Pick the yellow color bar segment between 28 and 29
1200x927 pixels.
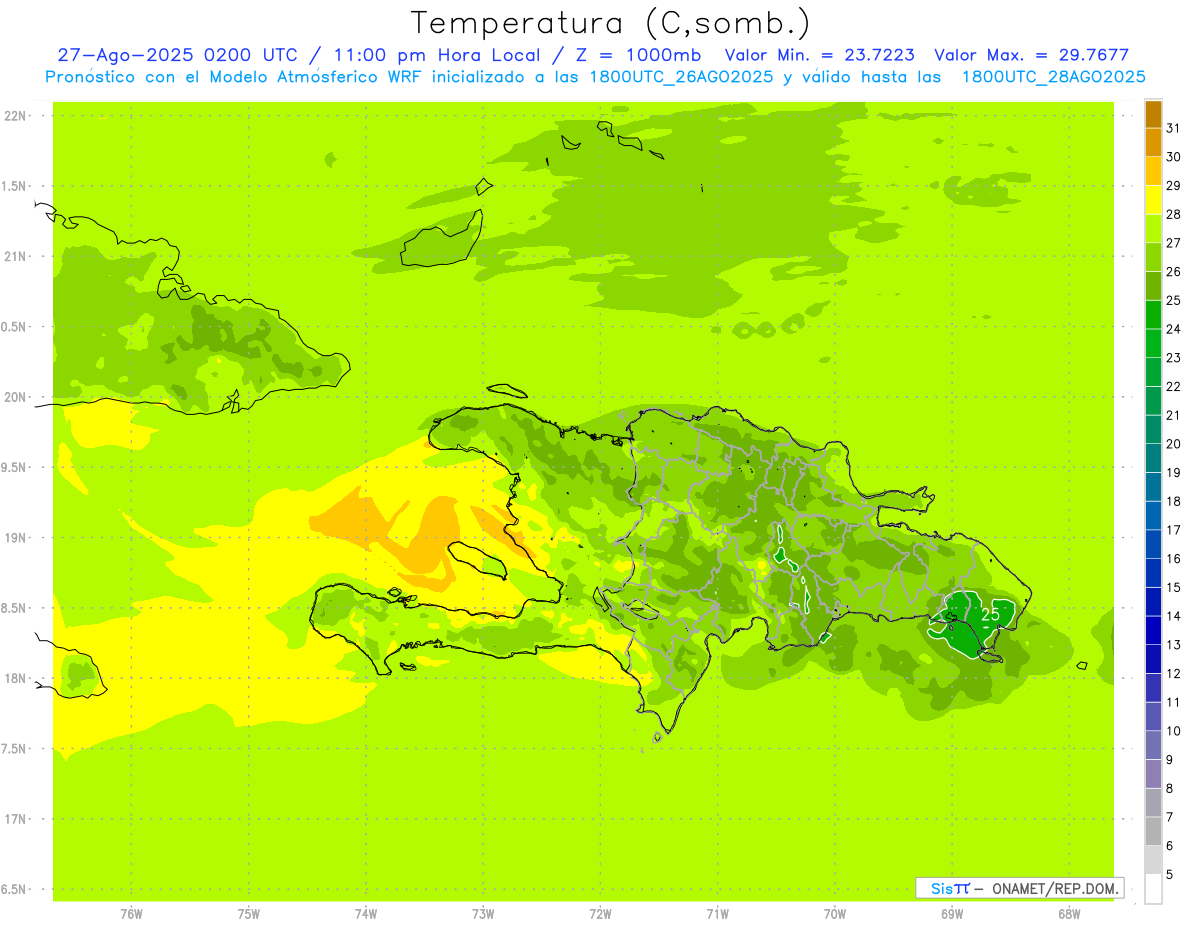1153,200
